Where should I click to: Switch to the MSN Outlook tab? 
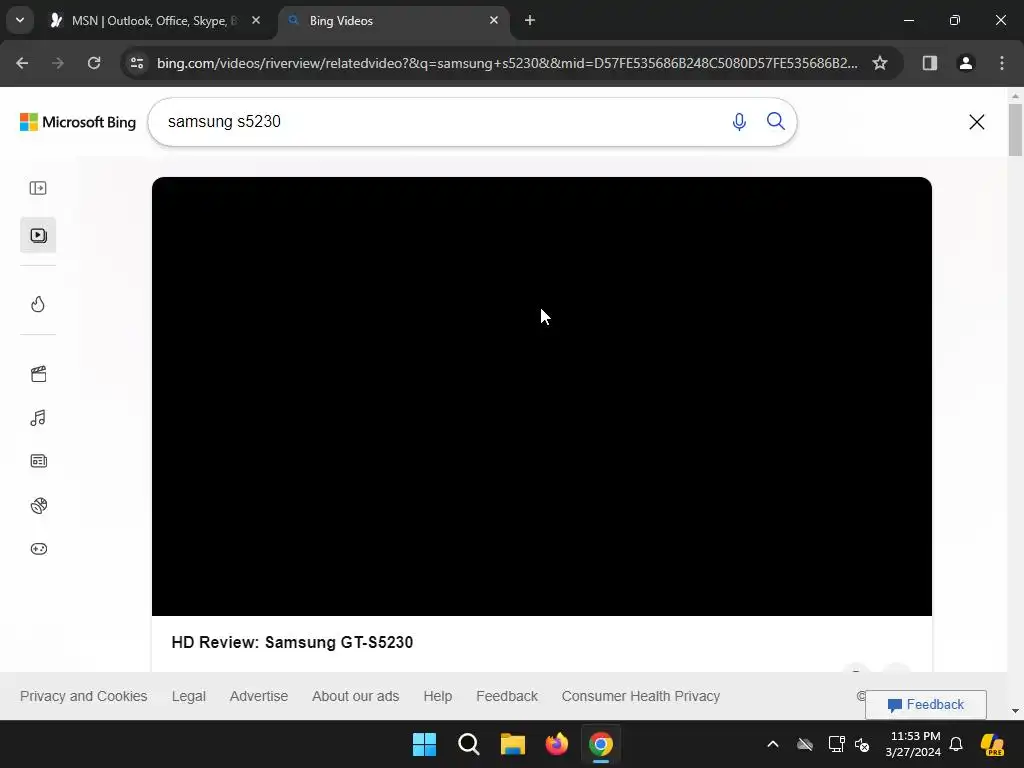pos(155,21)
